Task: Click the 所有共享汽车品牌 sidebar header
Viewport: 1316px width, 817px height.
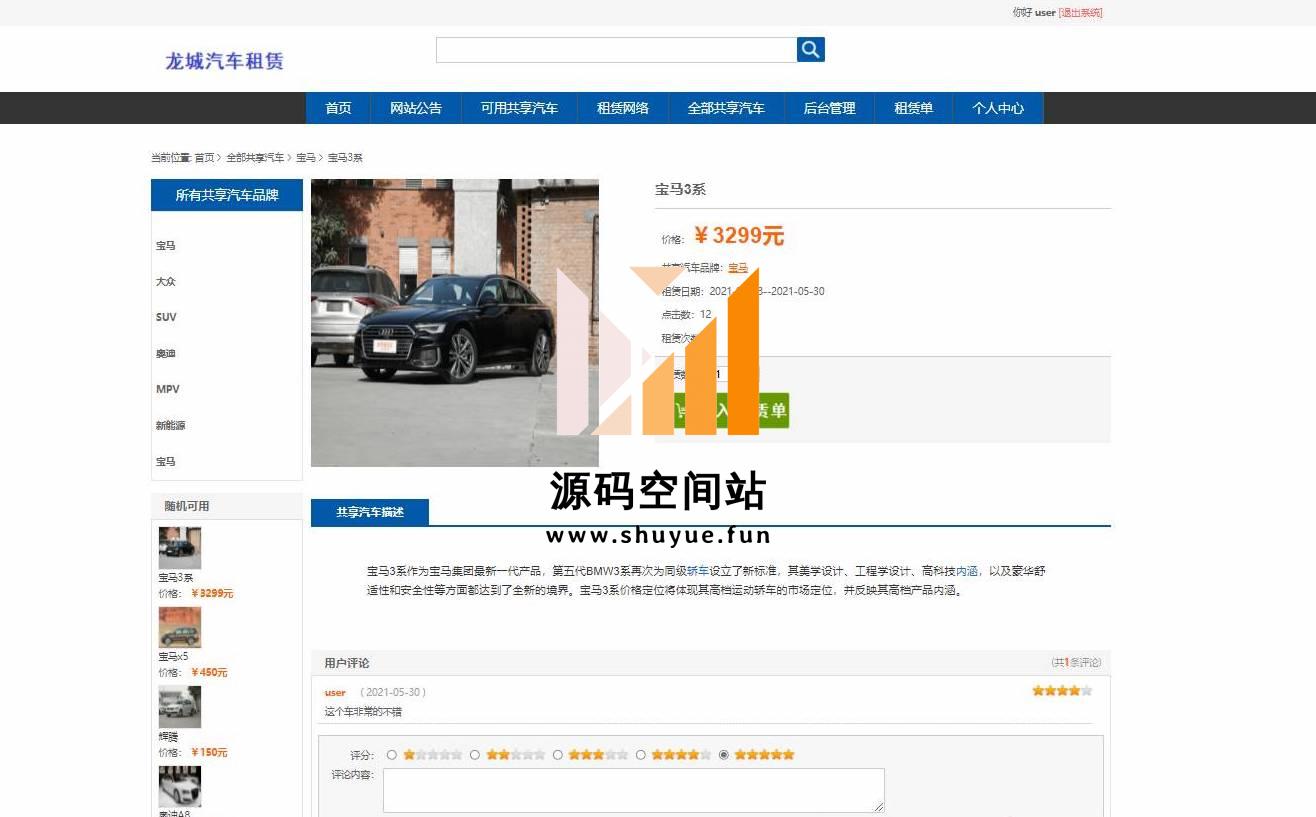Action: (x=227, y=195)
